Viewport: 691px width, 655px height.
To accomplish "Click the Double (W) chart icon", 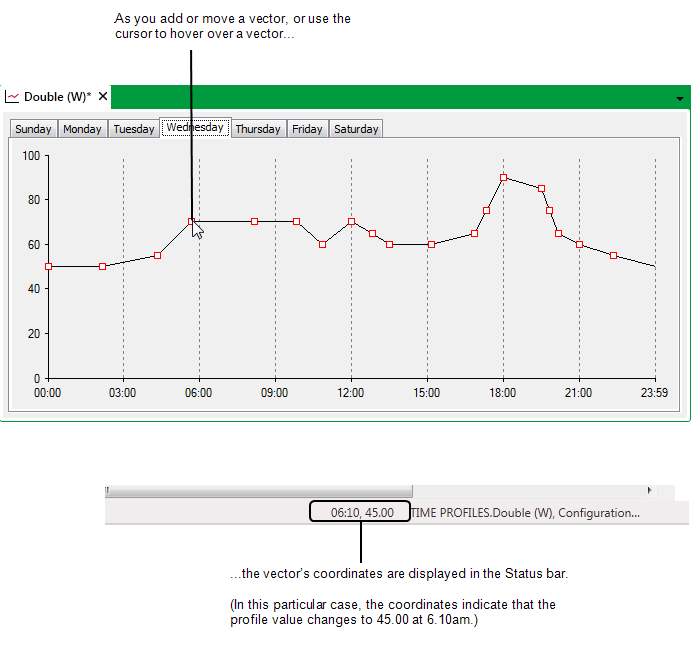I will 13,97.
